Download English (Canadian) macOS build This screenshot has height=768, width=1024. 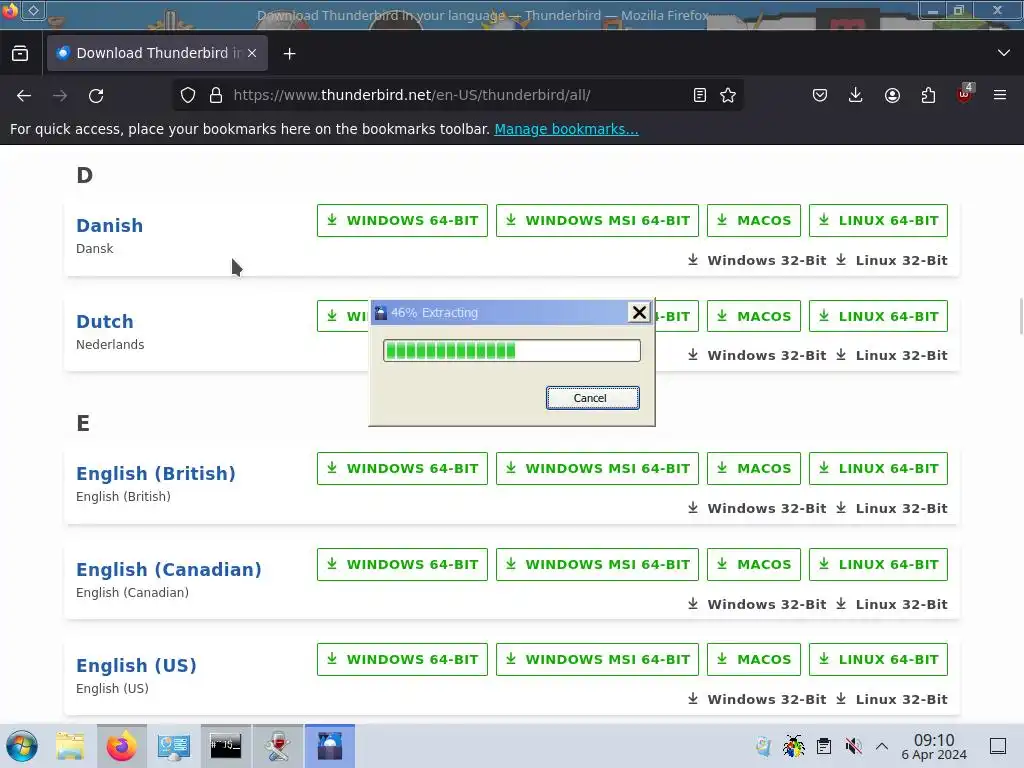click(x=754, y=565)
